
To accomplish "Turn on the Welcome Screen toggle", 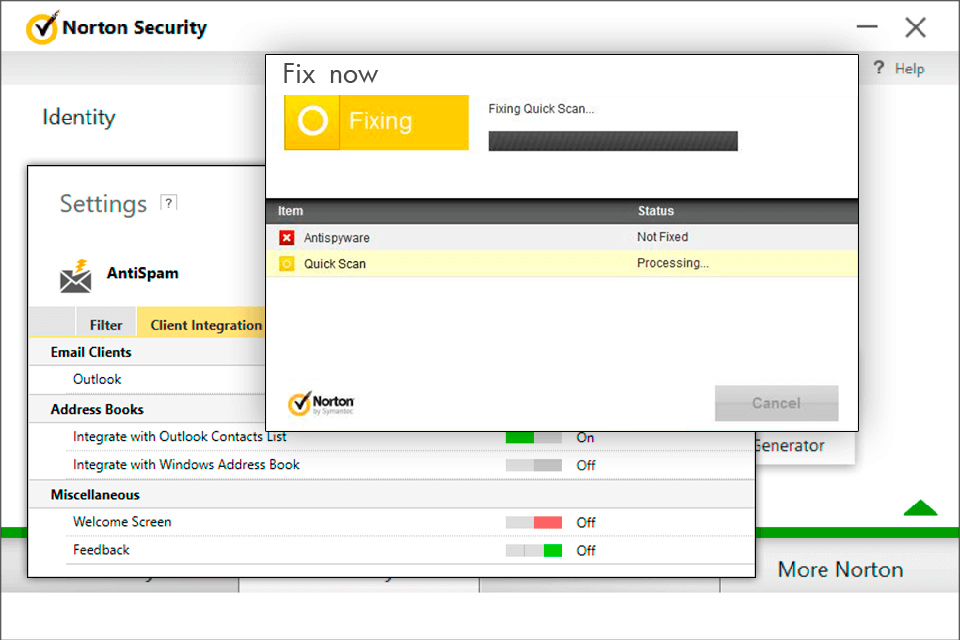I will click(533, 522).
